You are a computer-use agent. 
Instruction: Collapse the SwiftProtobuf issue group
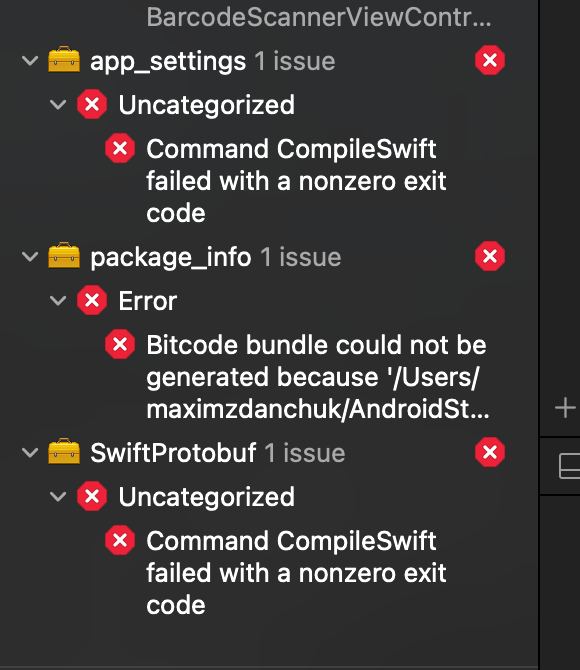coord(30,453)
